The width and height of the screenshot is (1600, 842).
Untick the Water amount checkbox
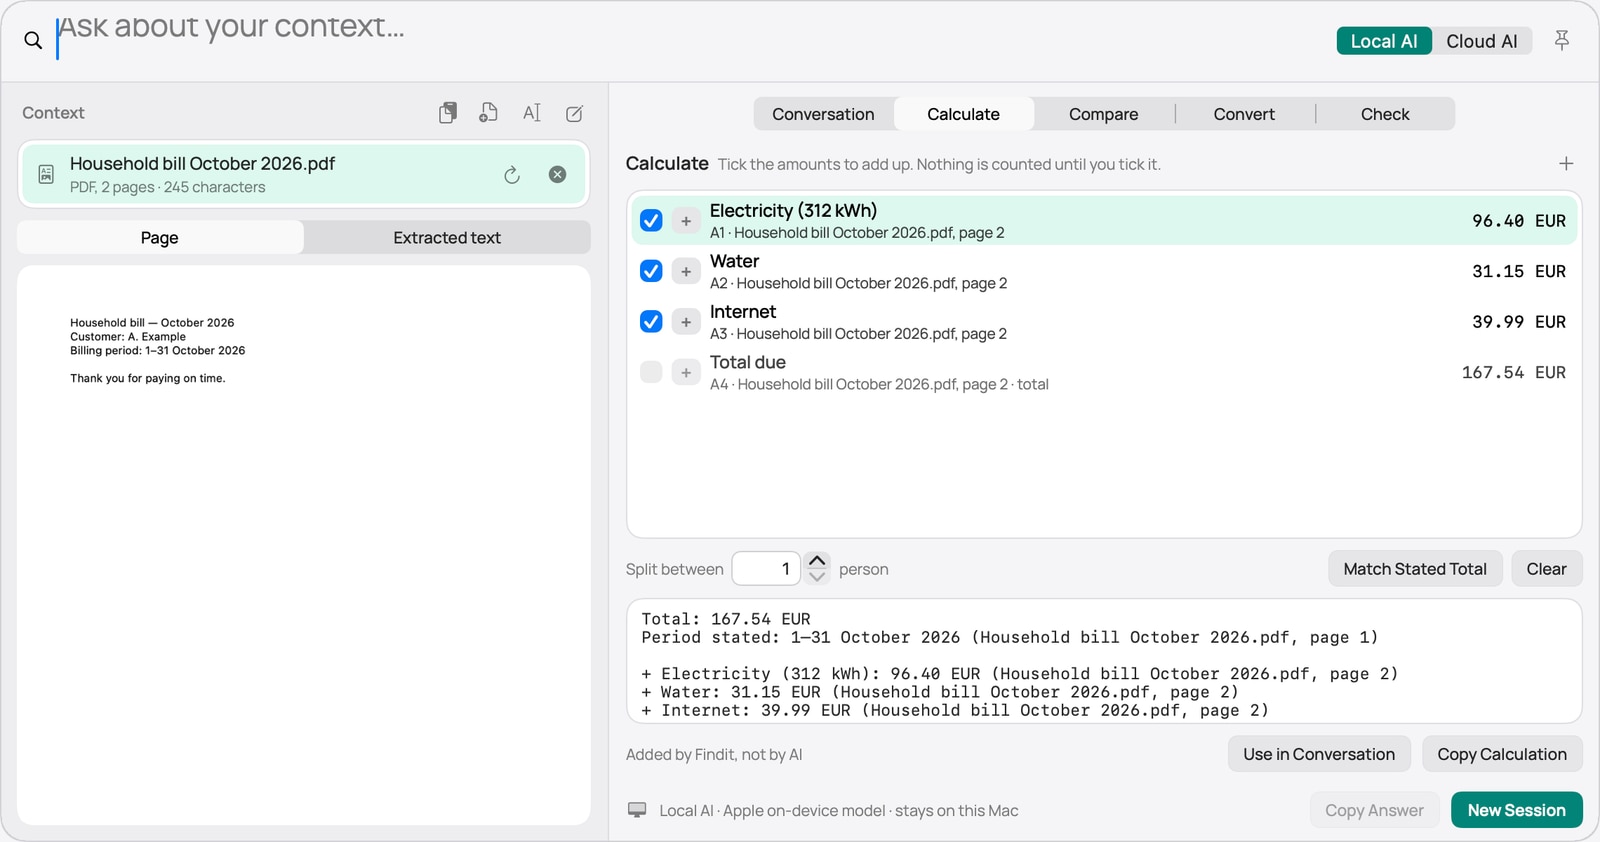click(x=651, y=271)
